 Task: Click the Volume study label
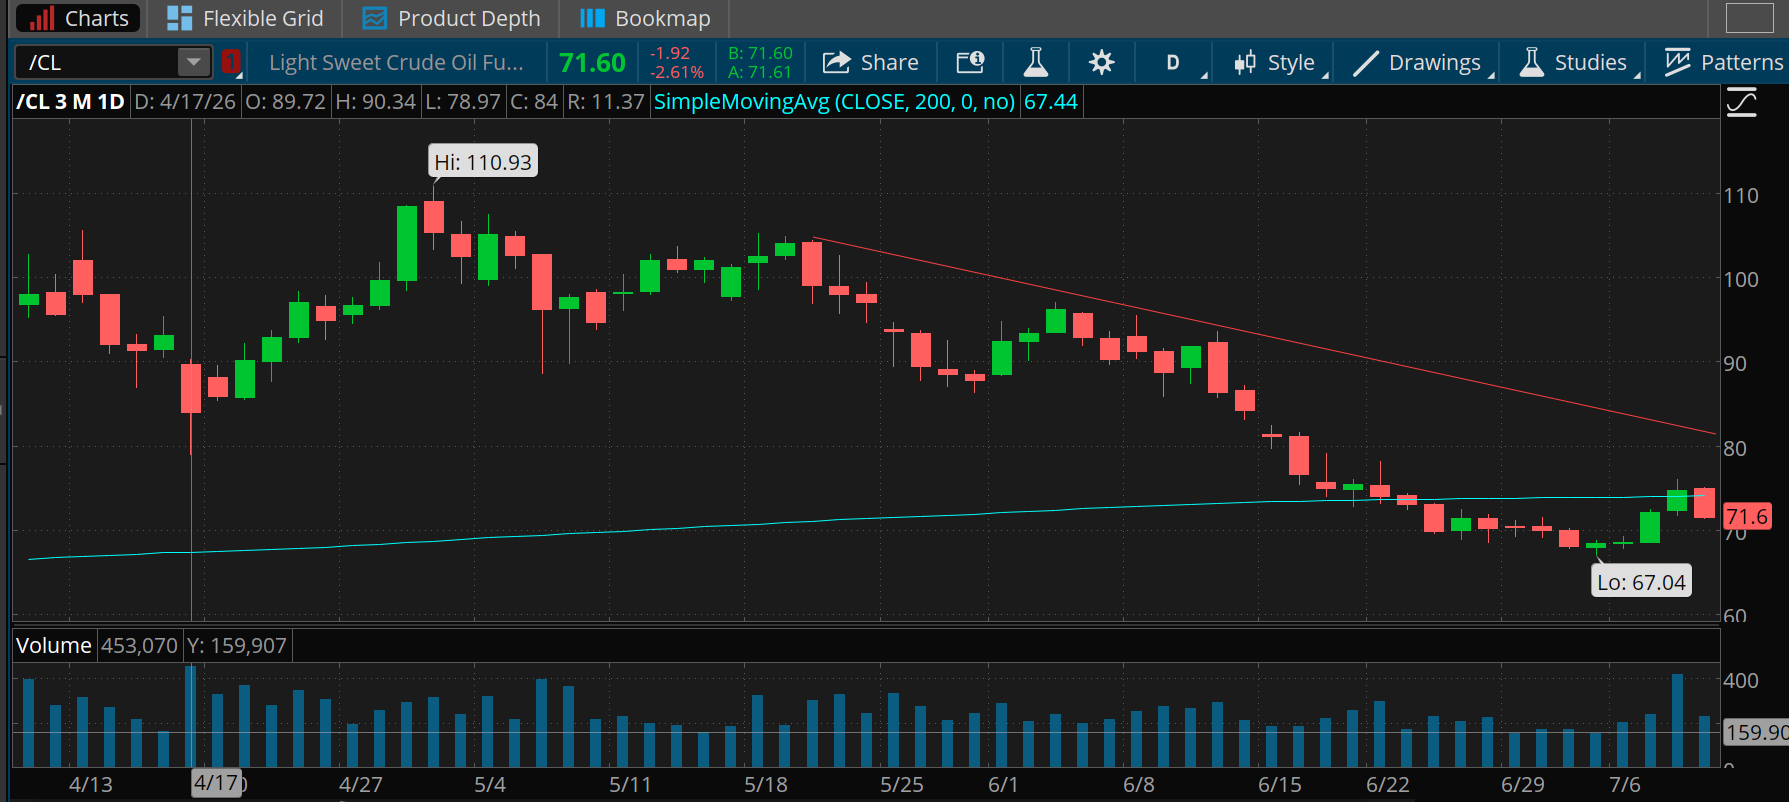tap(54, 645)
